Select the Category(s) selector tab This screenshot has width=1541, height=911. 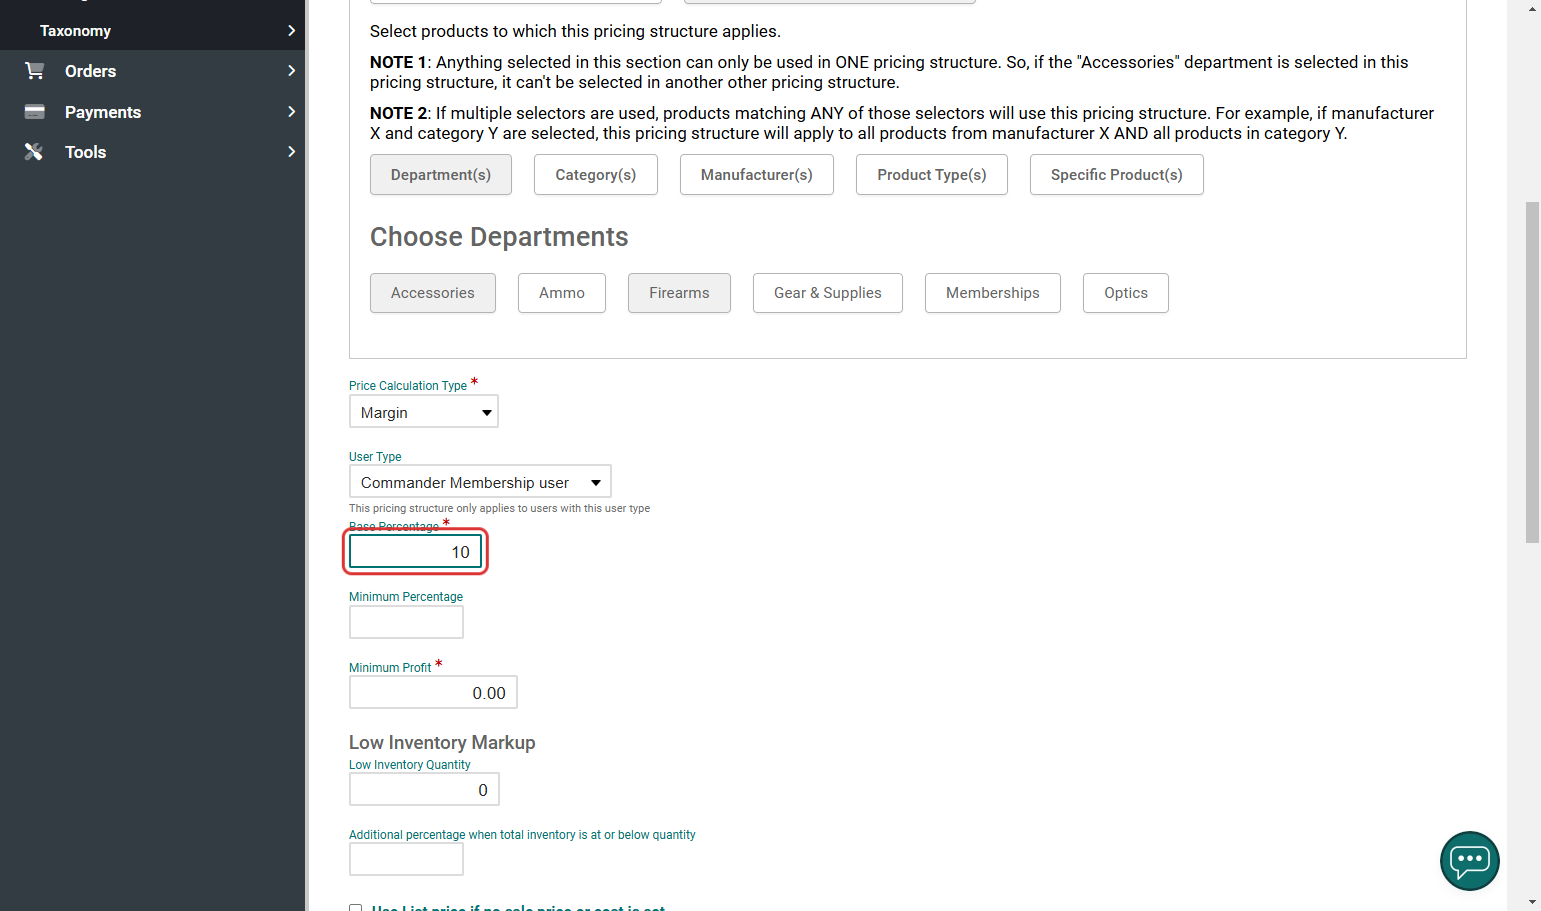pyautogui.click(x=596, y=175)
